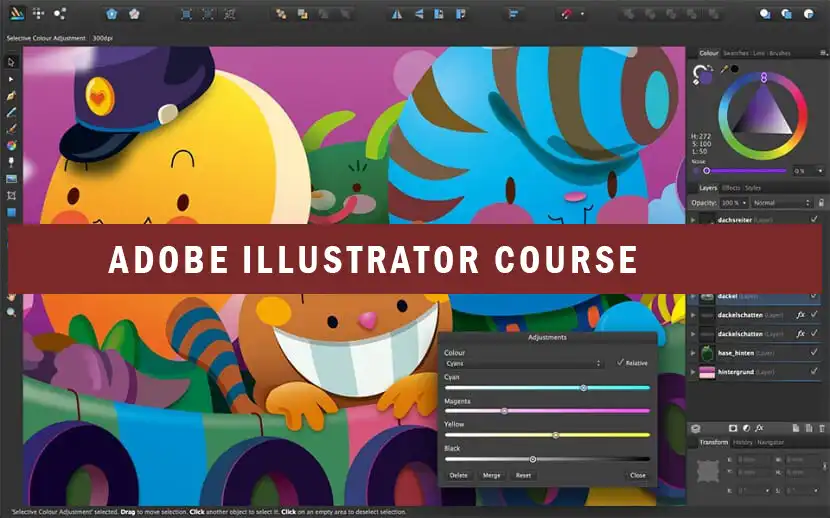830x518 pixels.
Task: Swap stroke and fill colours arrow
Action: pos(709,69)
